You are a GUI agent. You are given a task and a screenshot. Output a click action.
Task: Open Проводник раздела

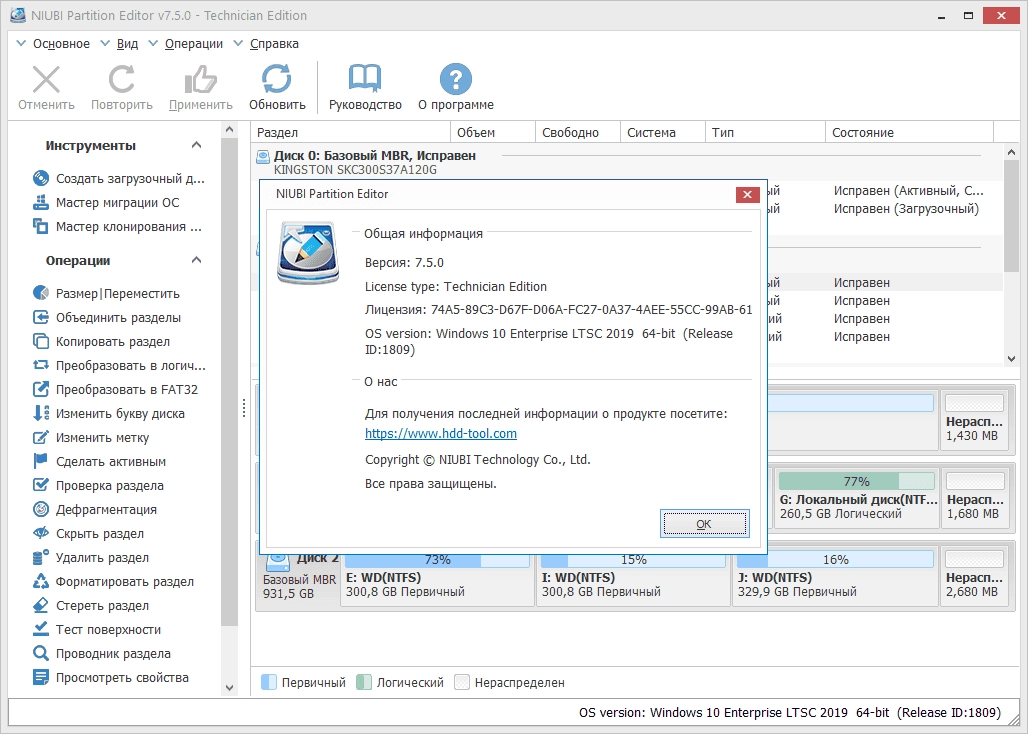pos(102,653)
